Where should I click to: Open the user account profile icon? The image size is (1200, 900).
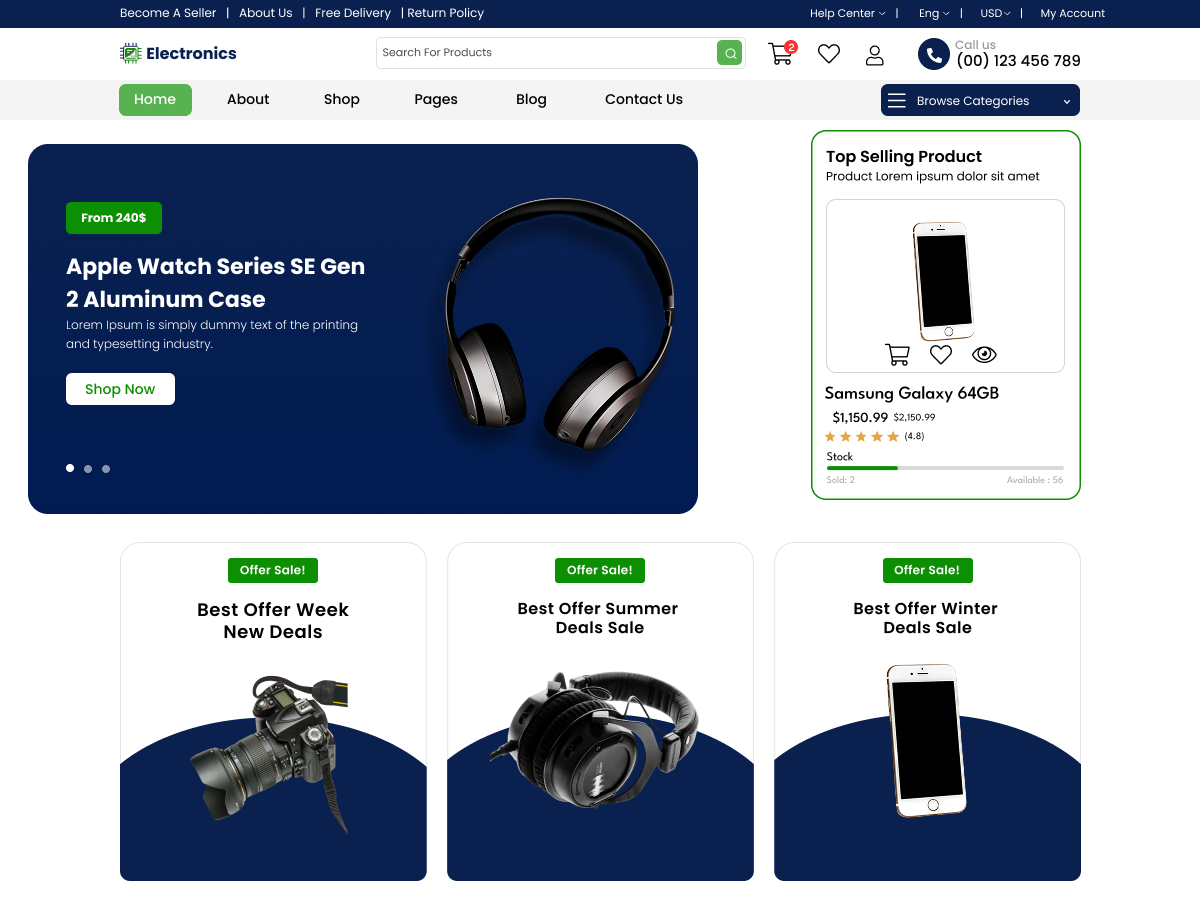(x=874, y=54)
